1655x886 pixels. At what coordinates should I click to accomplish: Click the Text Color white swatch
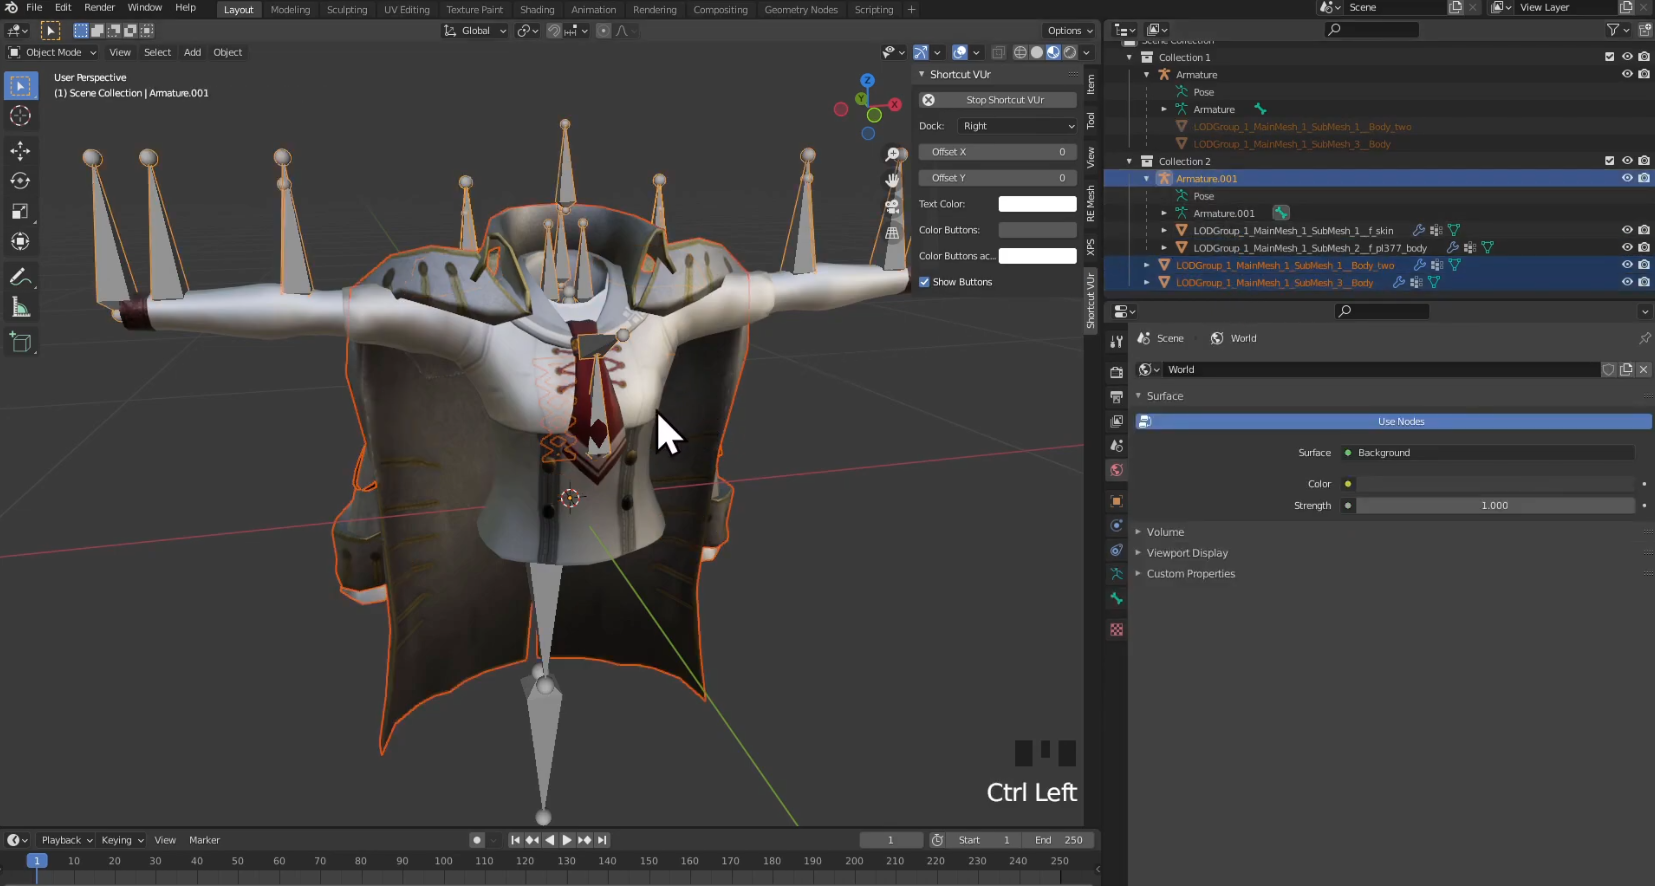[x=1038, y=204]
